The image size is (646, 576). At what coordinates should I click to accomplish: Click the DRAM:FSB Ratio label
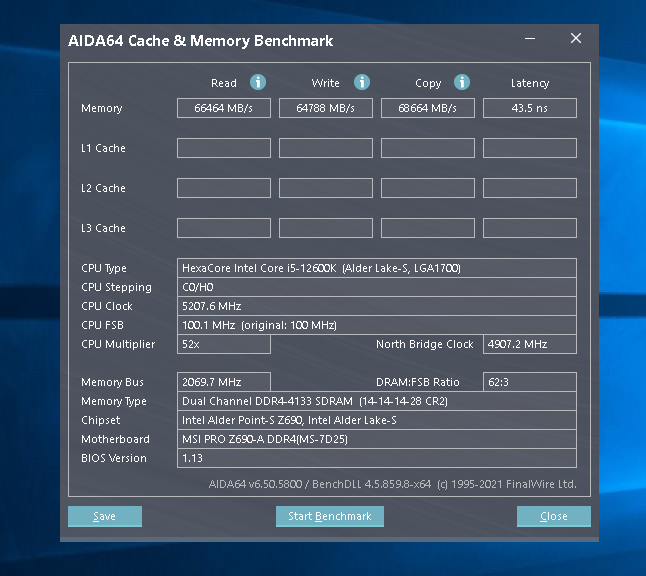click(x=418, y=382)
